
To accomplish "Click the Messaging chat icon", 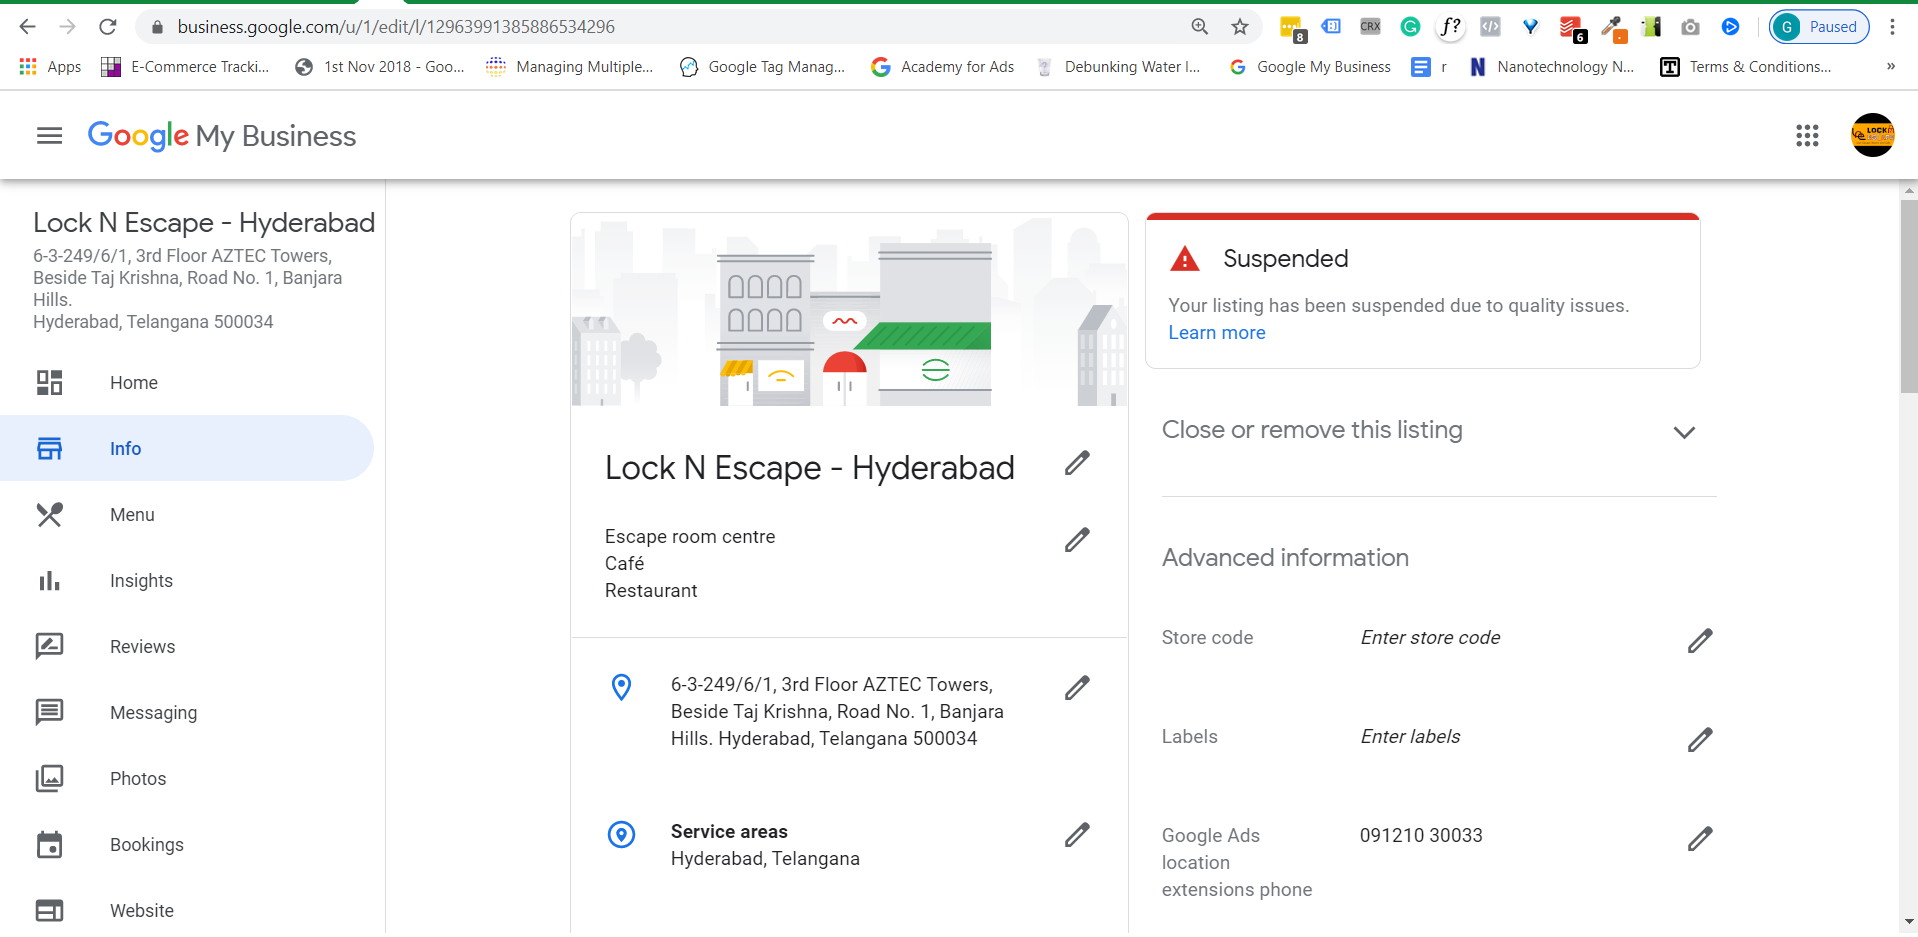I will tap(49, 713).
